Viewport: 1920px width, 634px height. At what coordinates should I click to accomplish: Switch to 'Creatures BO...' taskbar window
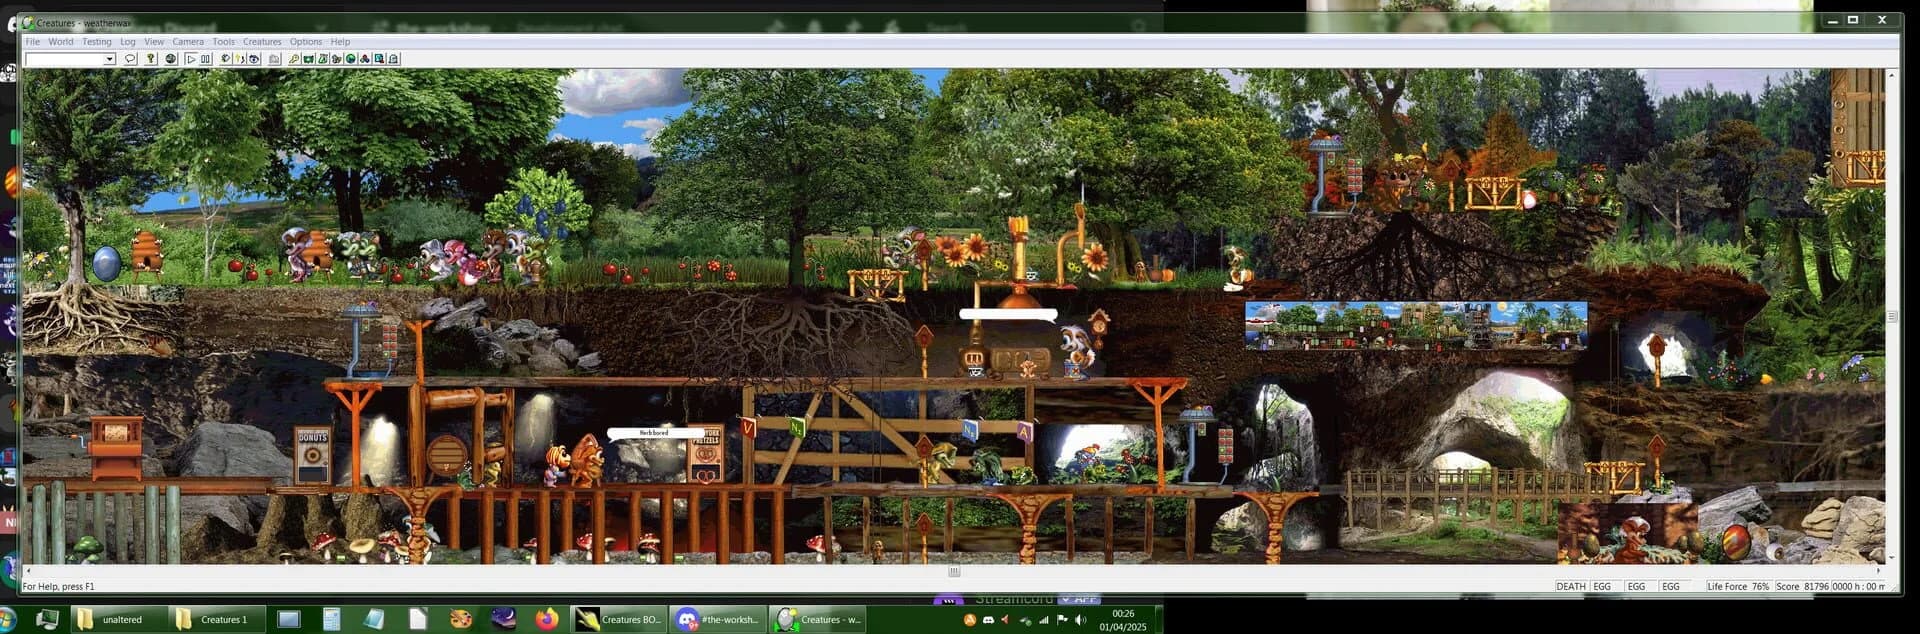click(619, 619)
